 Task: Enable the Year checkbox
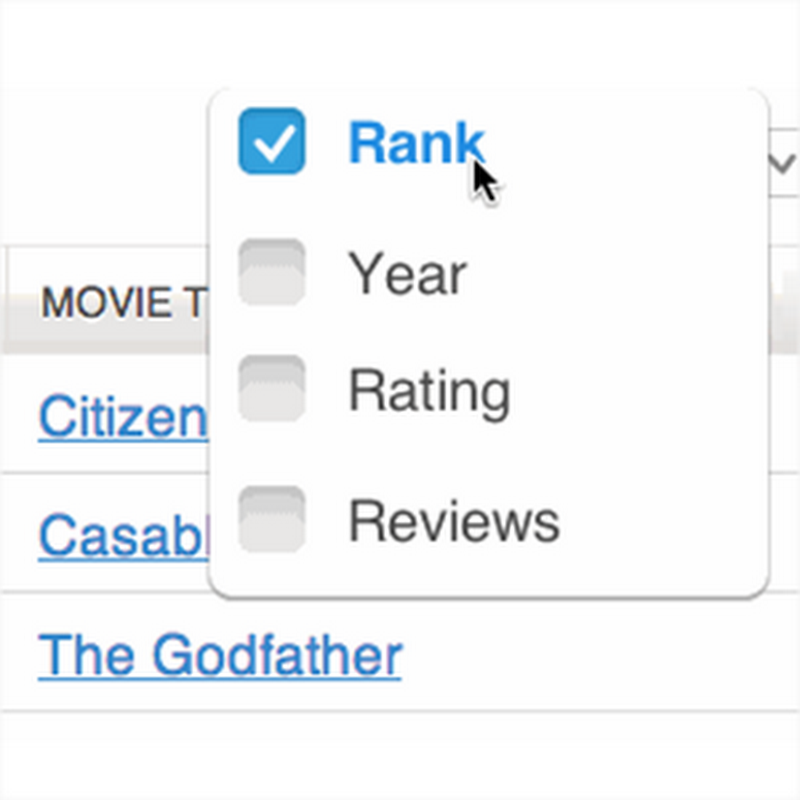click(271, 272)
